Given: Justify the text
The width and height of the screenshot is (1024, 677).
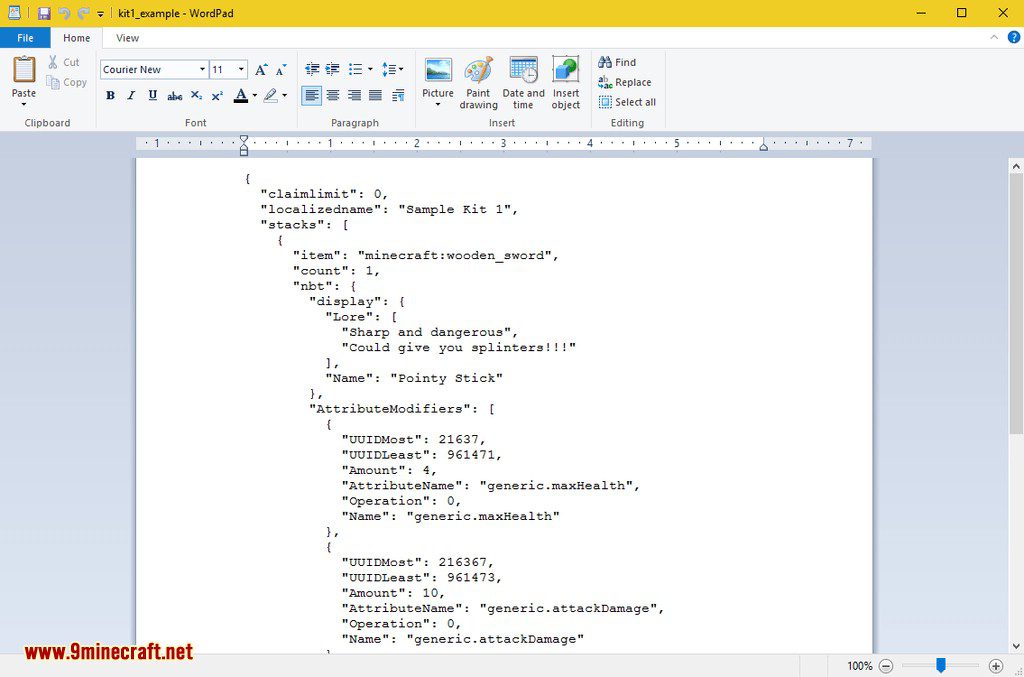Looking at the screenshot, I should pos(376,96).
